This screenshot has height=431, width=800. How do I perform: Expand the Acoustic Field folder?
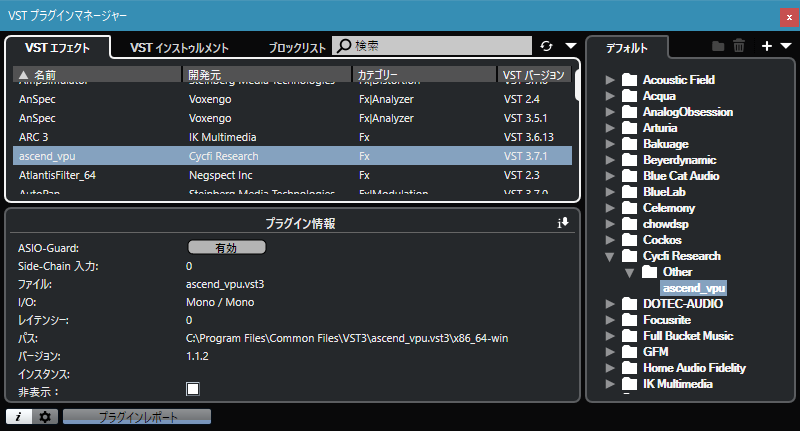(x=610, y=80)
